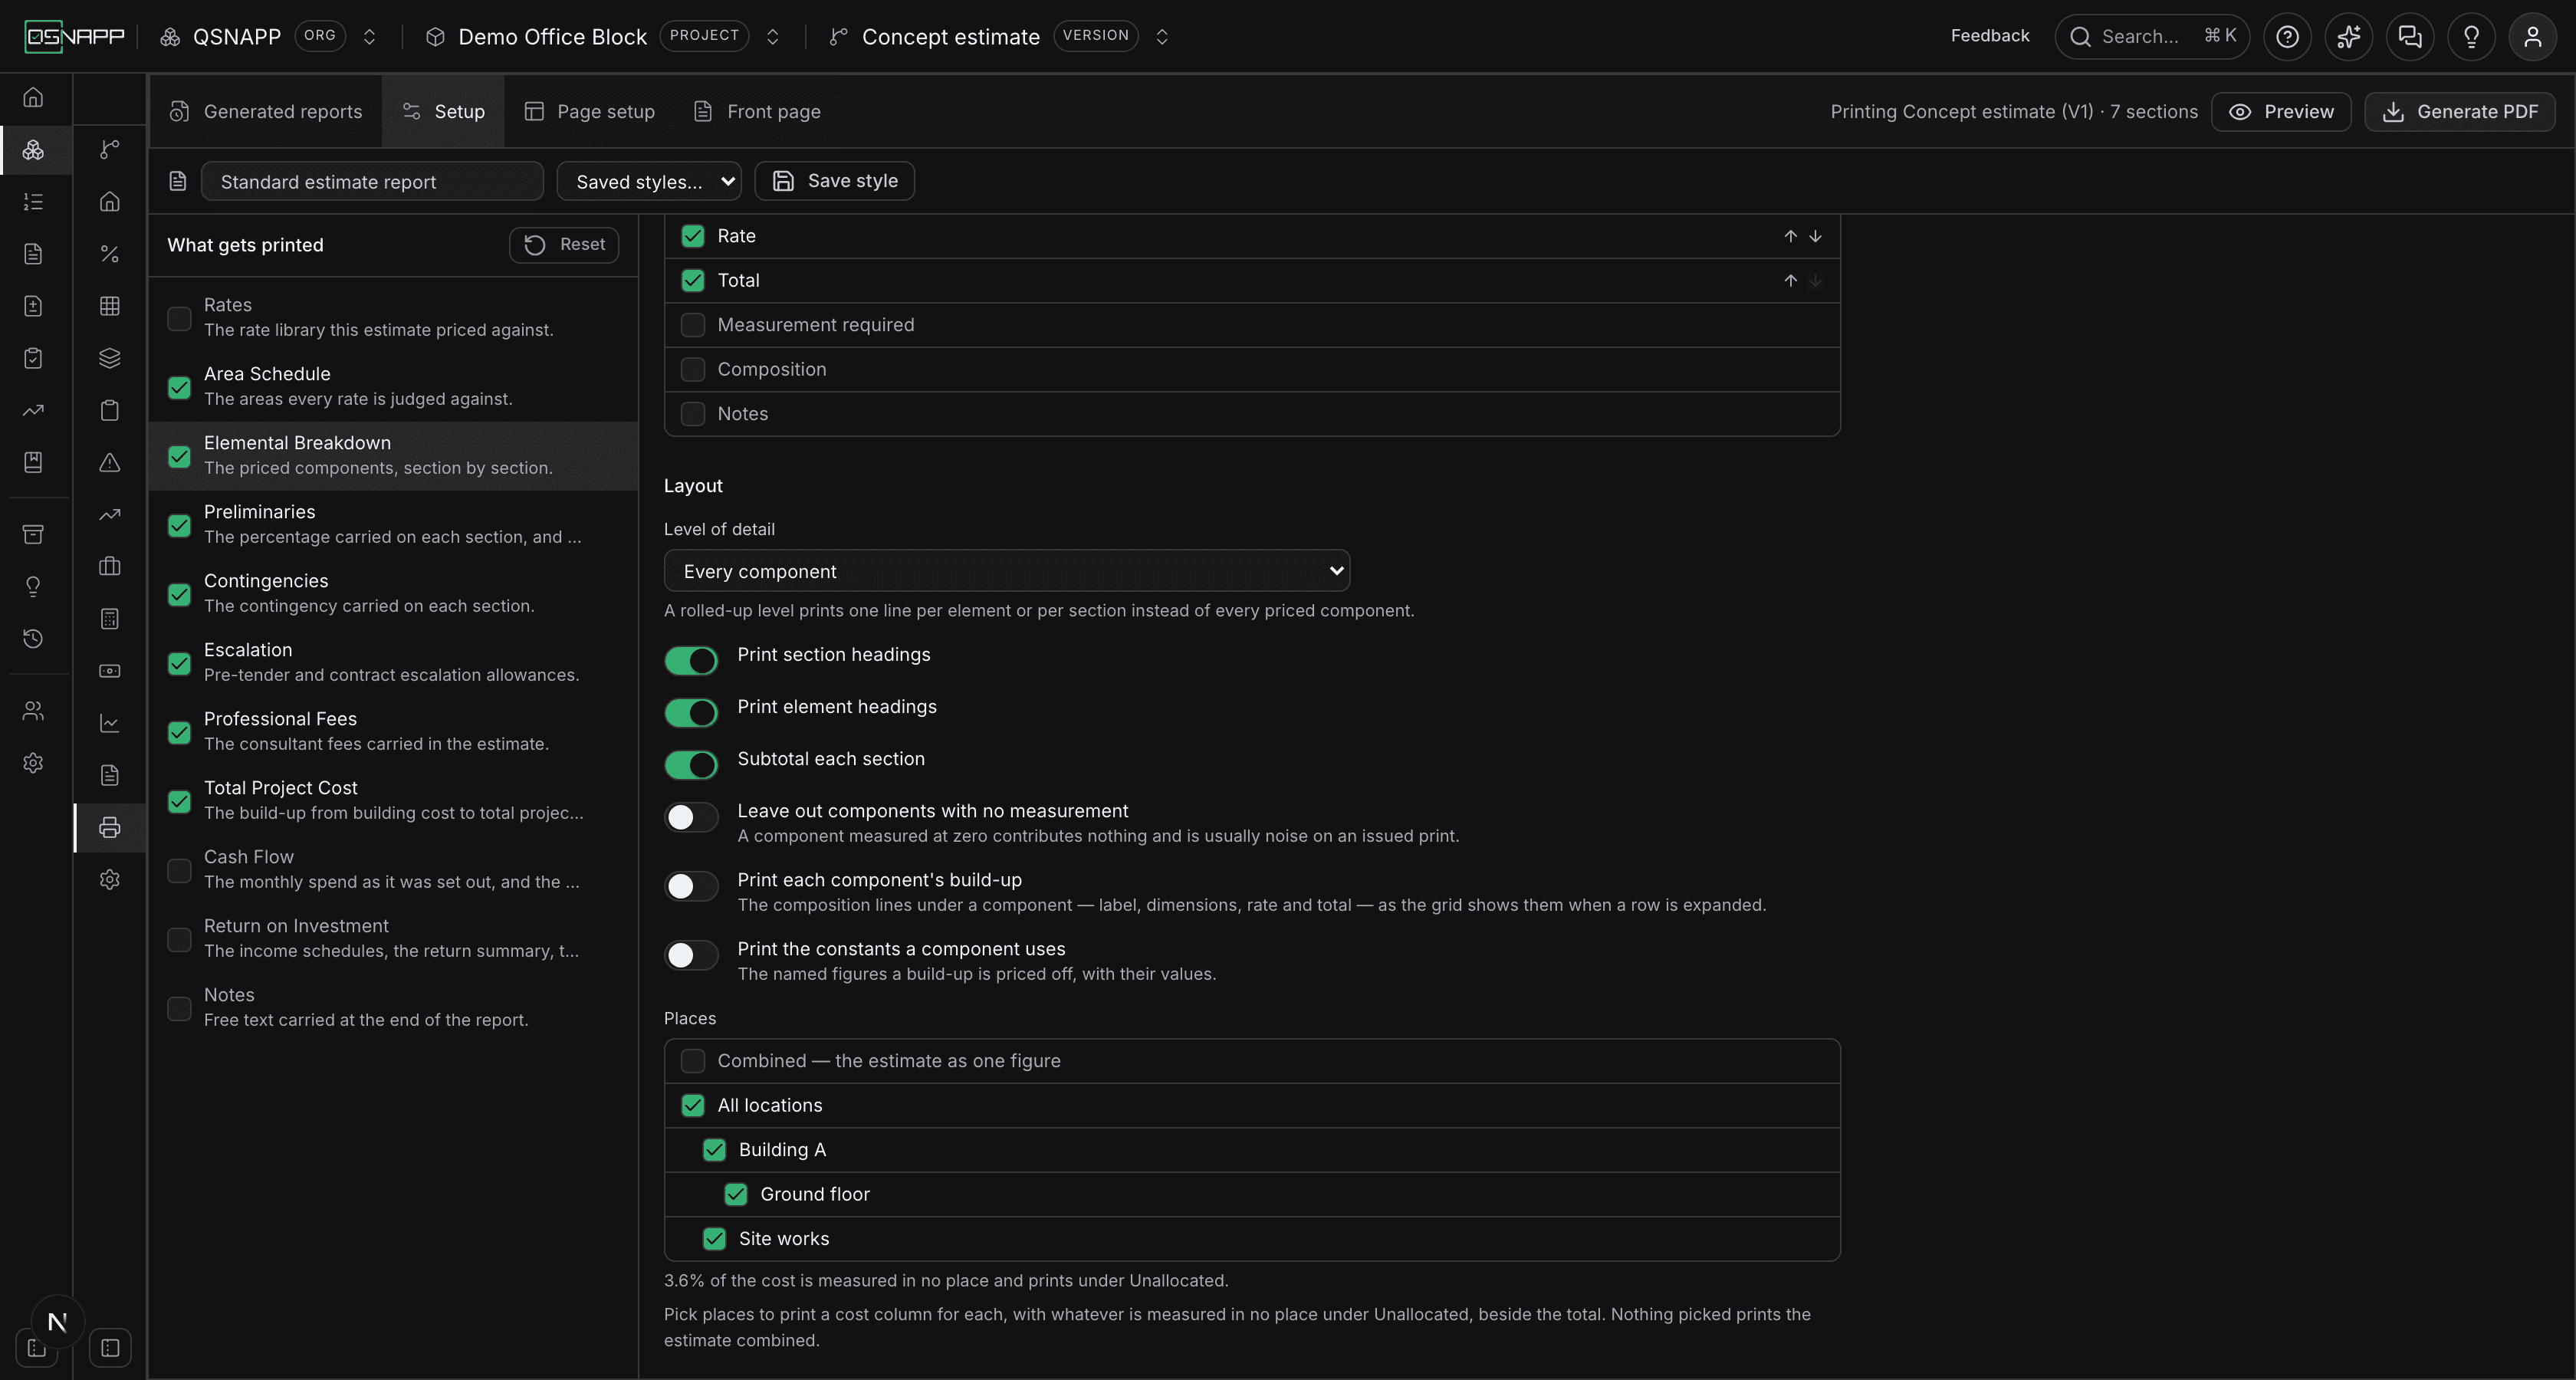The image size is (2576, 1380).
Task: Open the Demo Office Block project switcher
Action: coord(772,37)
